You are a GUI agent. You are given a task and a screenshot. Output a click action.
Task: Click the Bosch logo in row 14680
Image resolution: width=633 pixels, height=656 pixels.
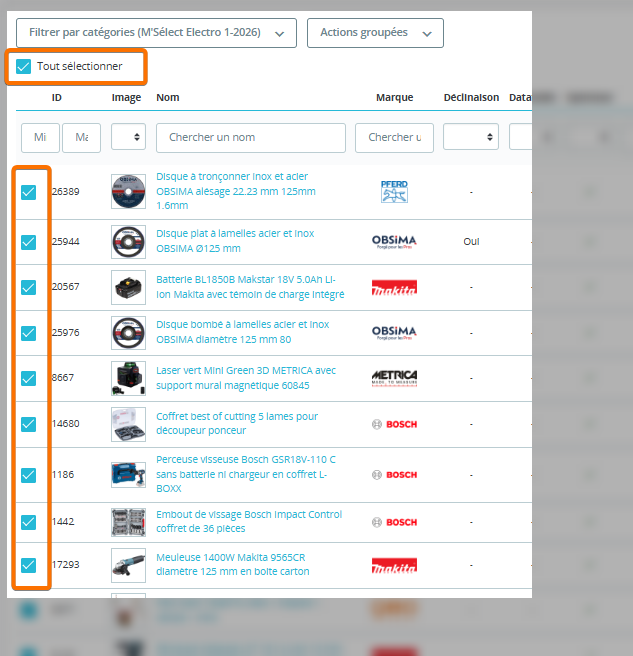click(394, 424)
